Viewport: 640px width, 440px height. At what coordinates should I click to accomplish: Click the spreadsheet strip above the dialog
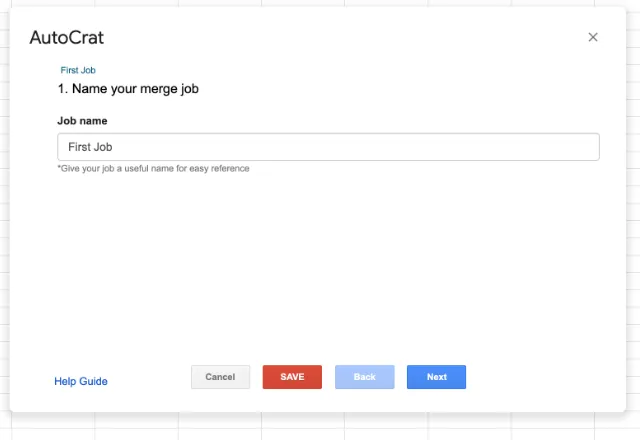320,3
